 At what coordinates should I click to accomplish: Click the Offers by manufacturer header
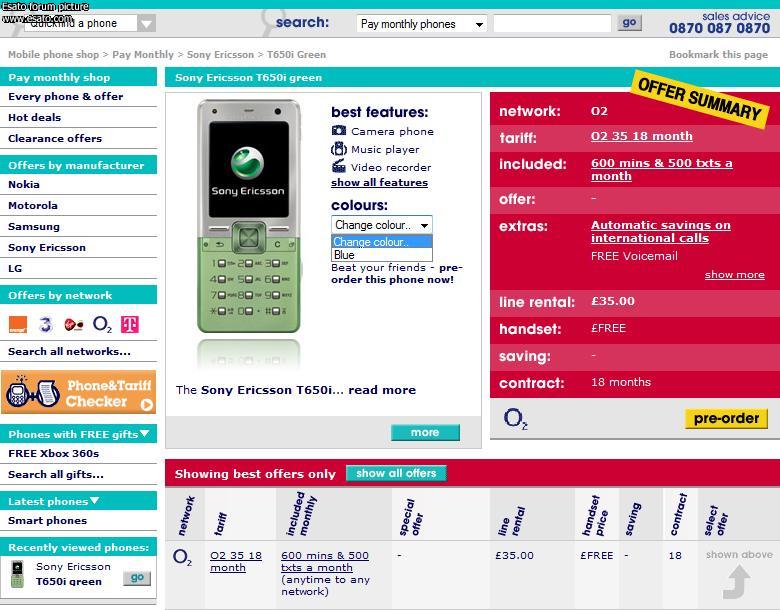pos(79,165)
